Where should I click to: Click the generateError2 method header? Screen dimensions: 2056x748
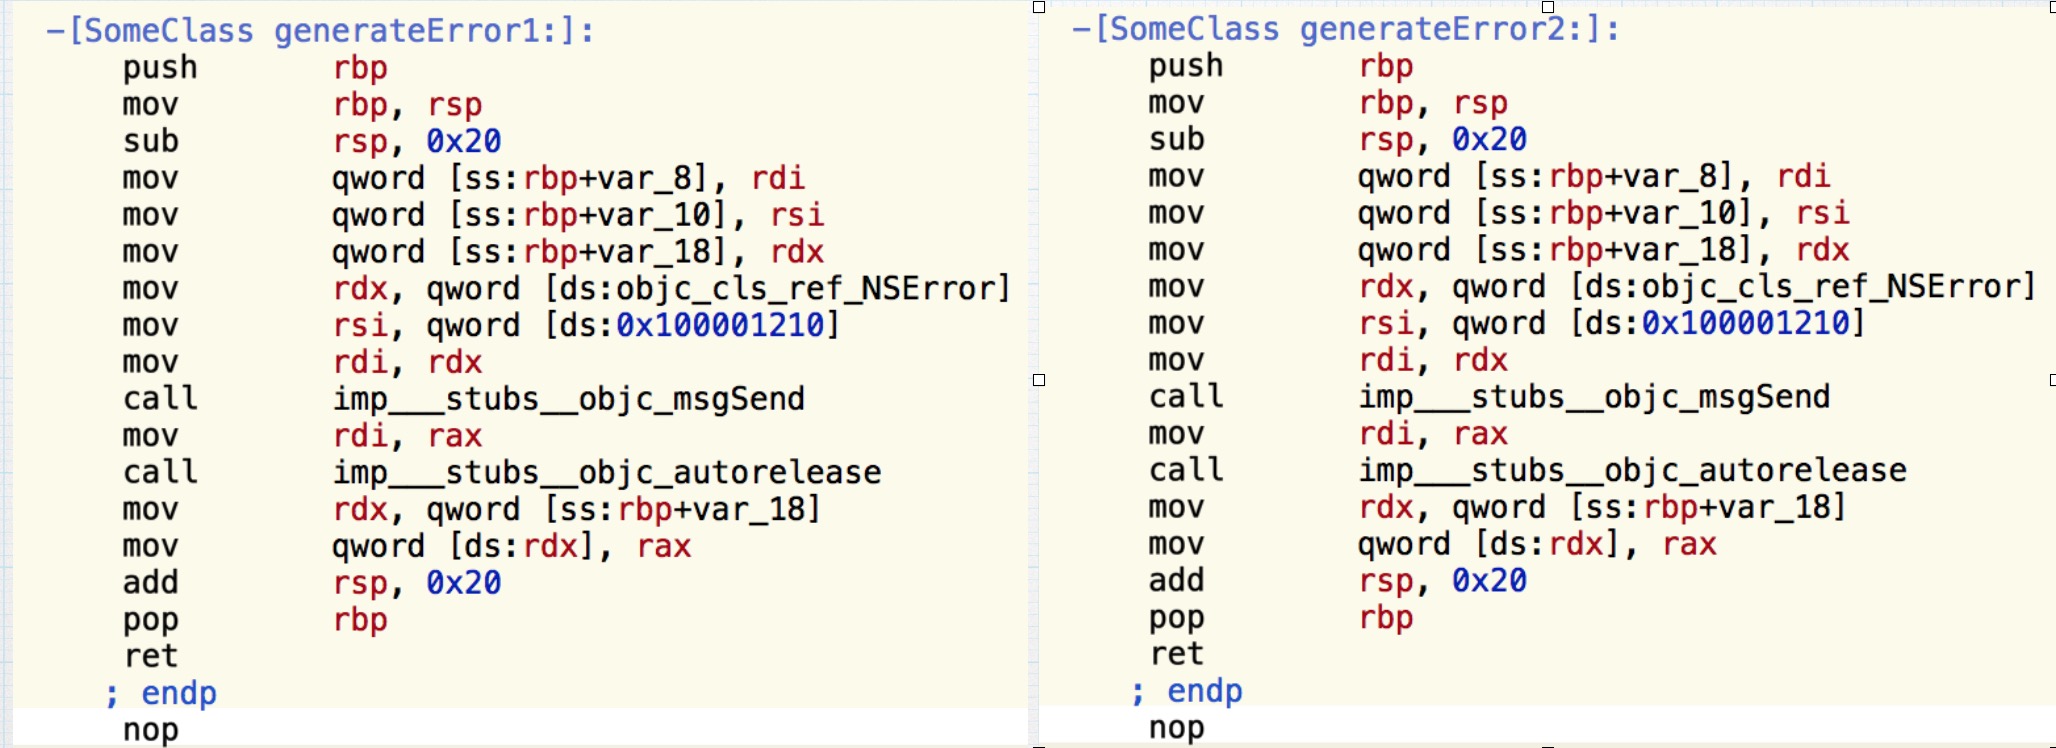point(1345,29)
